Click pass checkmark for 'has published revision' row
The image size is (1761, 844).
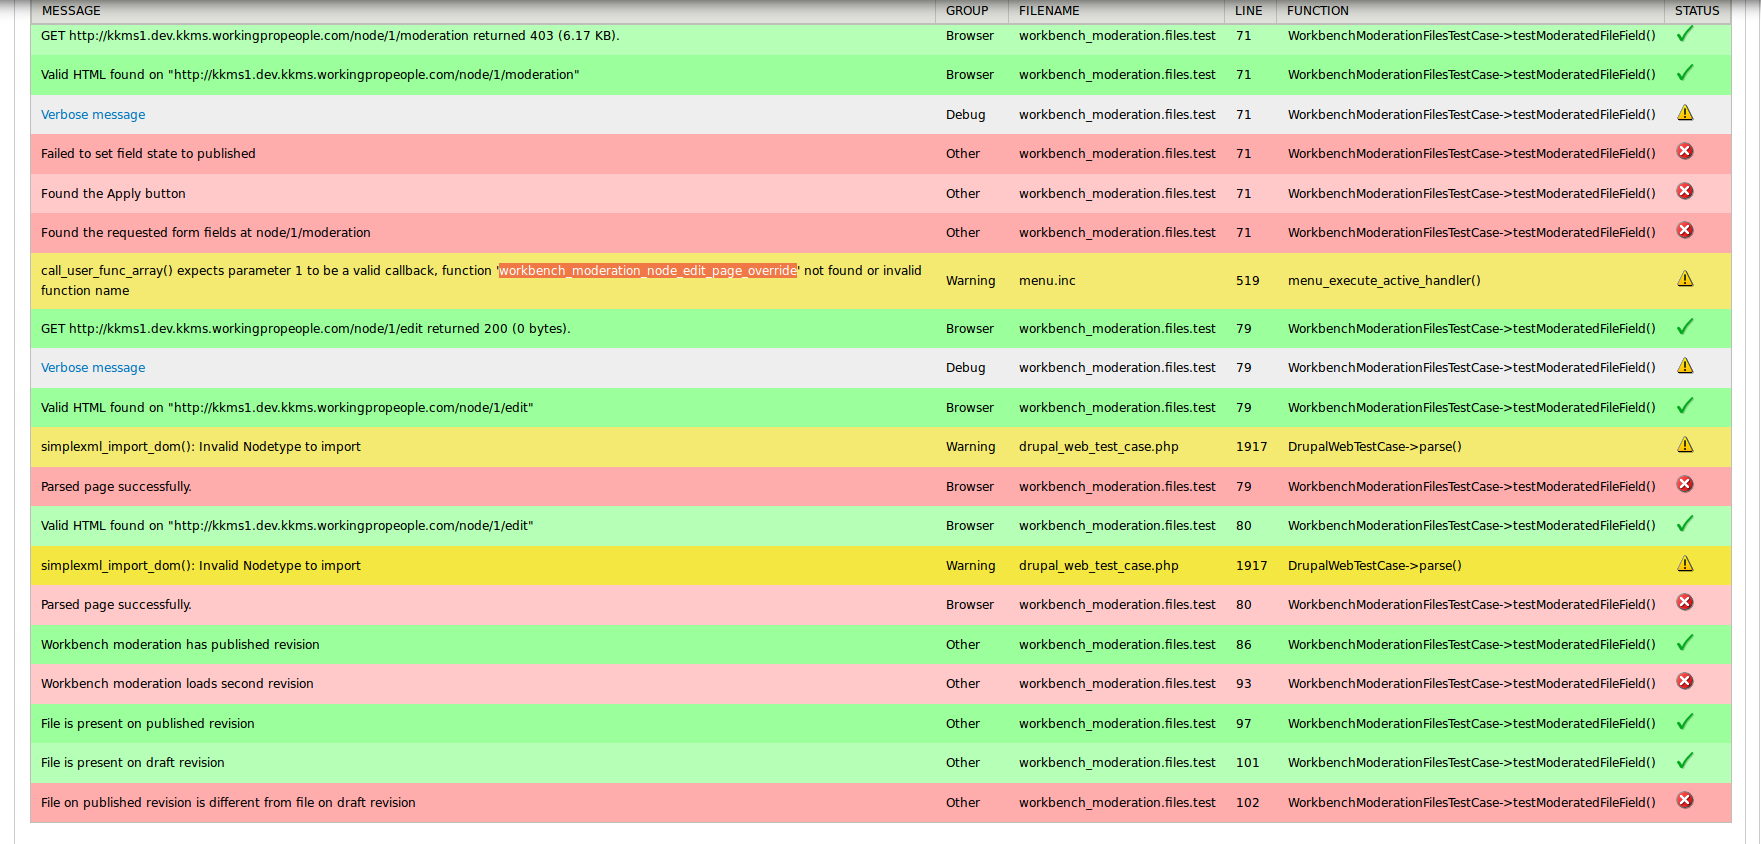pos(1685,643)
